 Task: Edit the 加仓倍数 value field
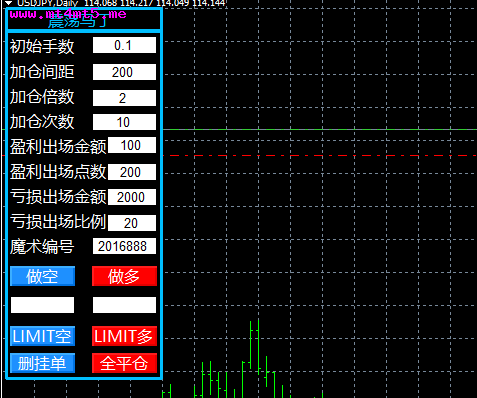click(124, 98)
